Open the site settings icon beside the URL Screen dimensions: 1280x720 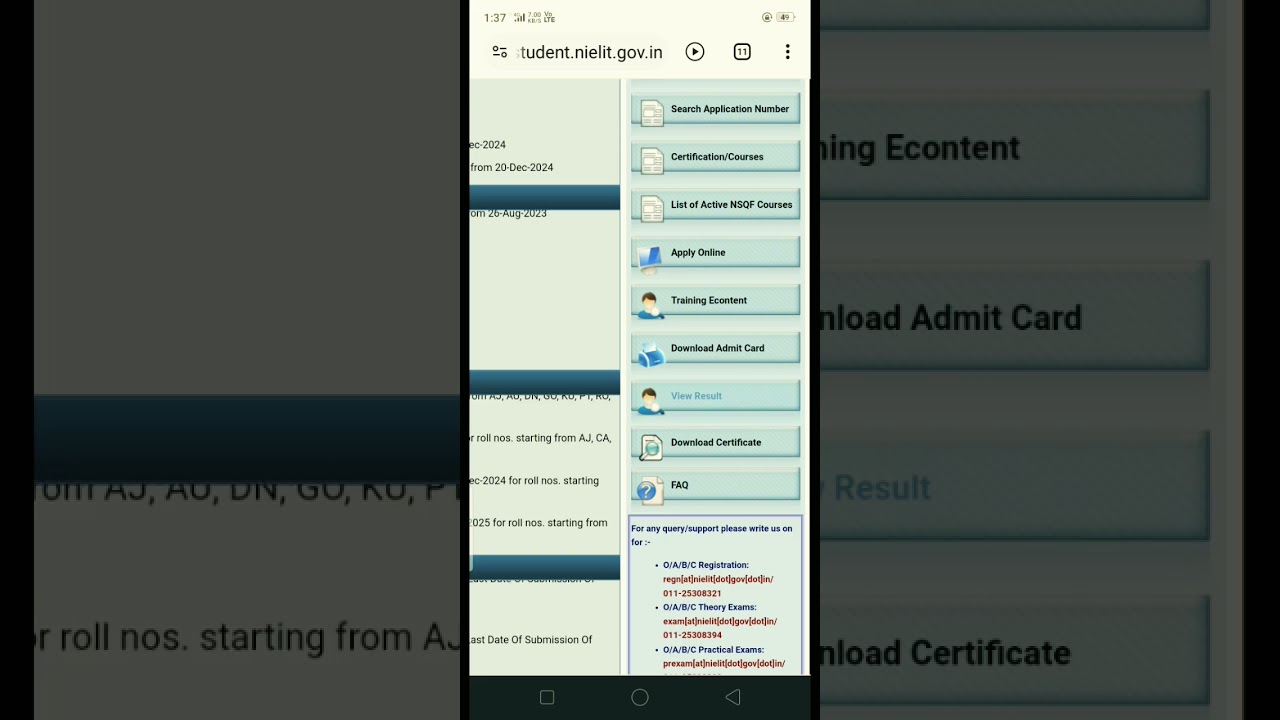pyautogui.click(x=500, y=52)
